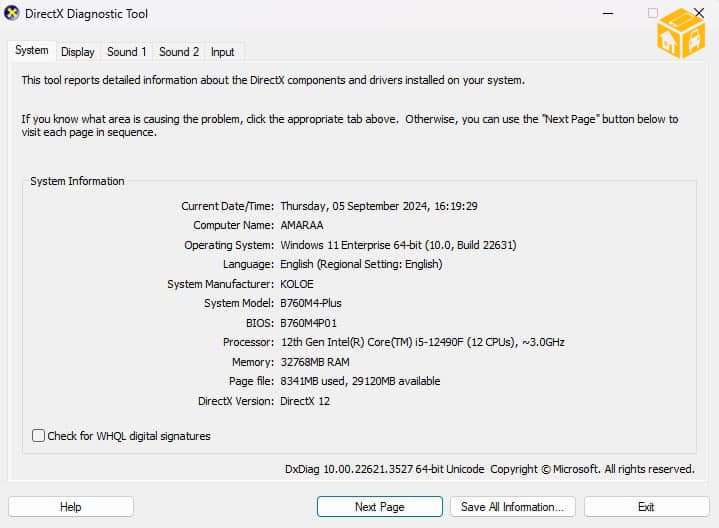Switch to the Input tab
The height and width of the screenshot is (528, 719).
222,52
